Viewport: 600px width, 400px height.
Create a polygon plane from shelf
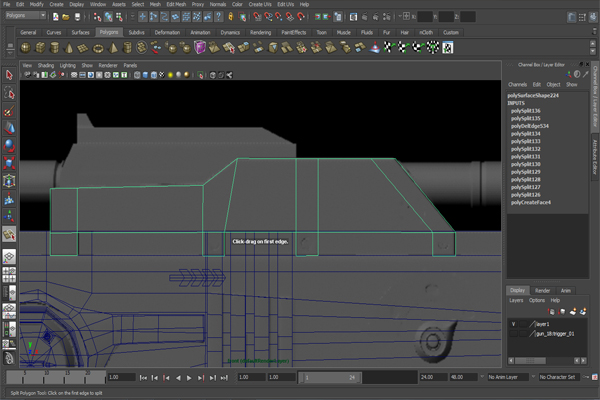pos(83,48)
